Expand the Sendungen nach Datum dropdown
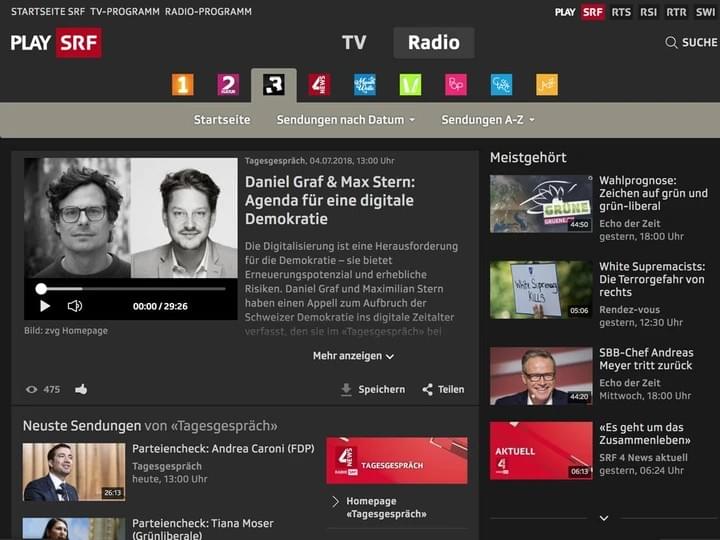 pyautogui.click(x=346, y=120)
